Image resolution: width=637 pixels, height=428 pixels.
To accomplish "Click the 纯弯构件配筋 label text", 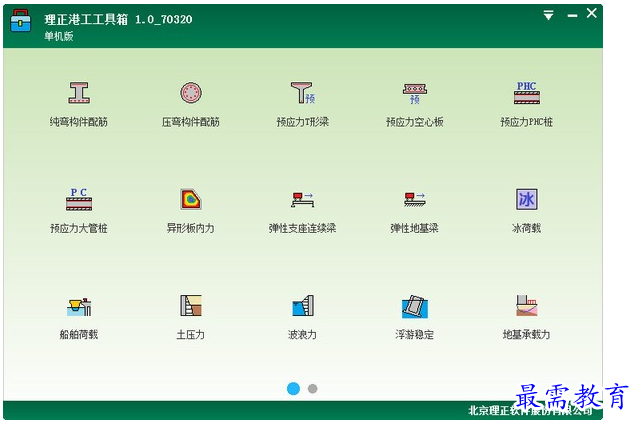I will (79, 122).
